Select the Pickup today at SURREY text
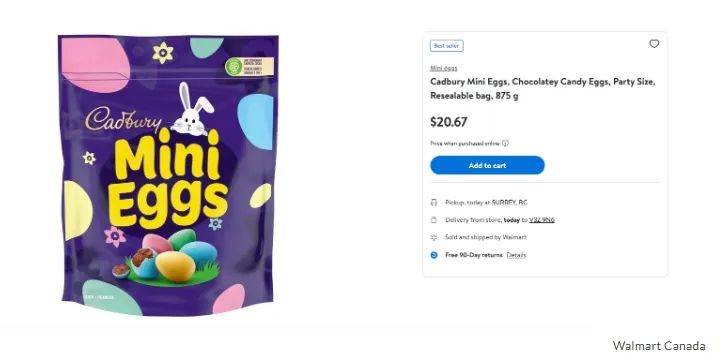The height and width of the screenshot is (362, 724). point(486,202)
